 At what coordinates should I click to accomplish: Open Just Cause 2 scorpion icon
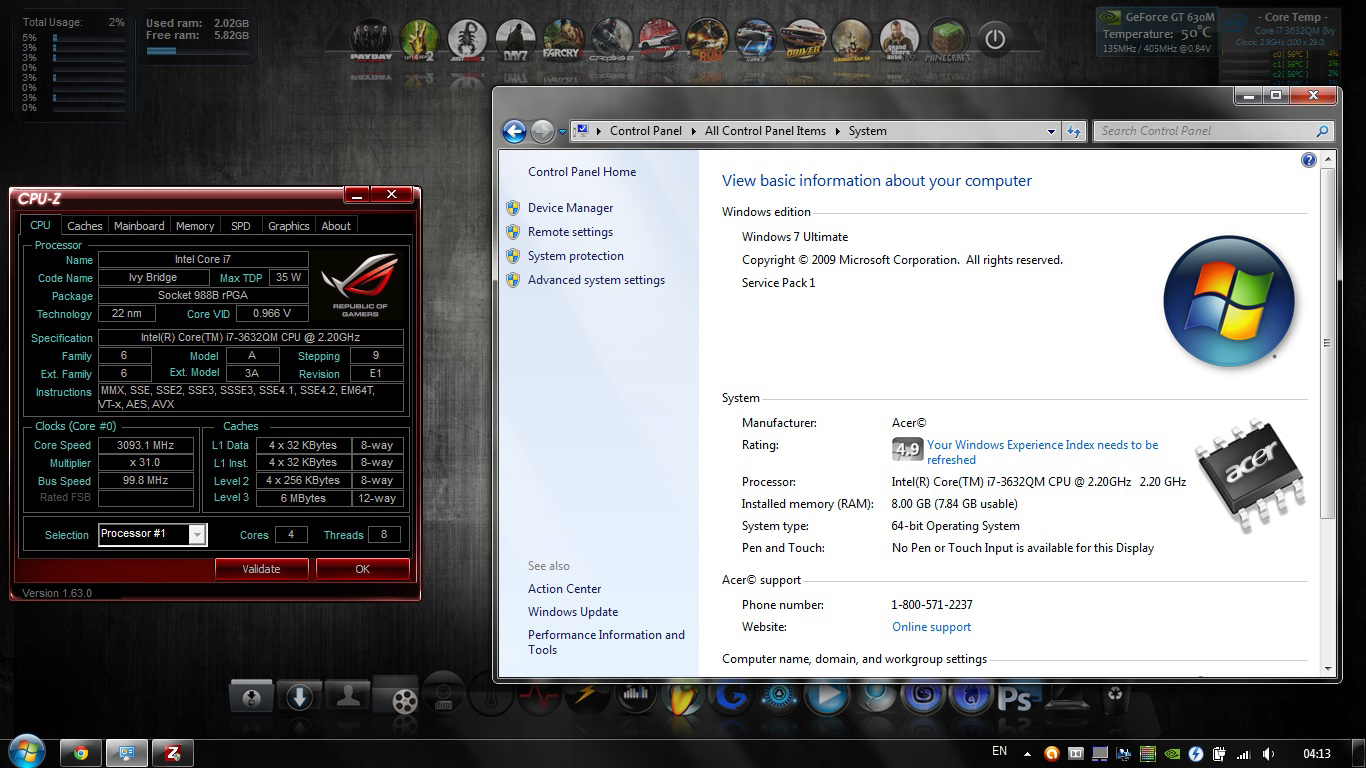(467, 40)
